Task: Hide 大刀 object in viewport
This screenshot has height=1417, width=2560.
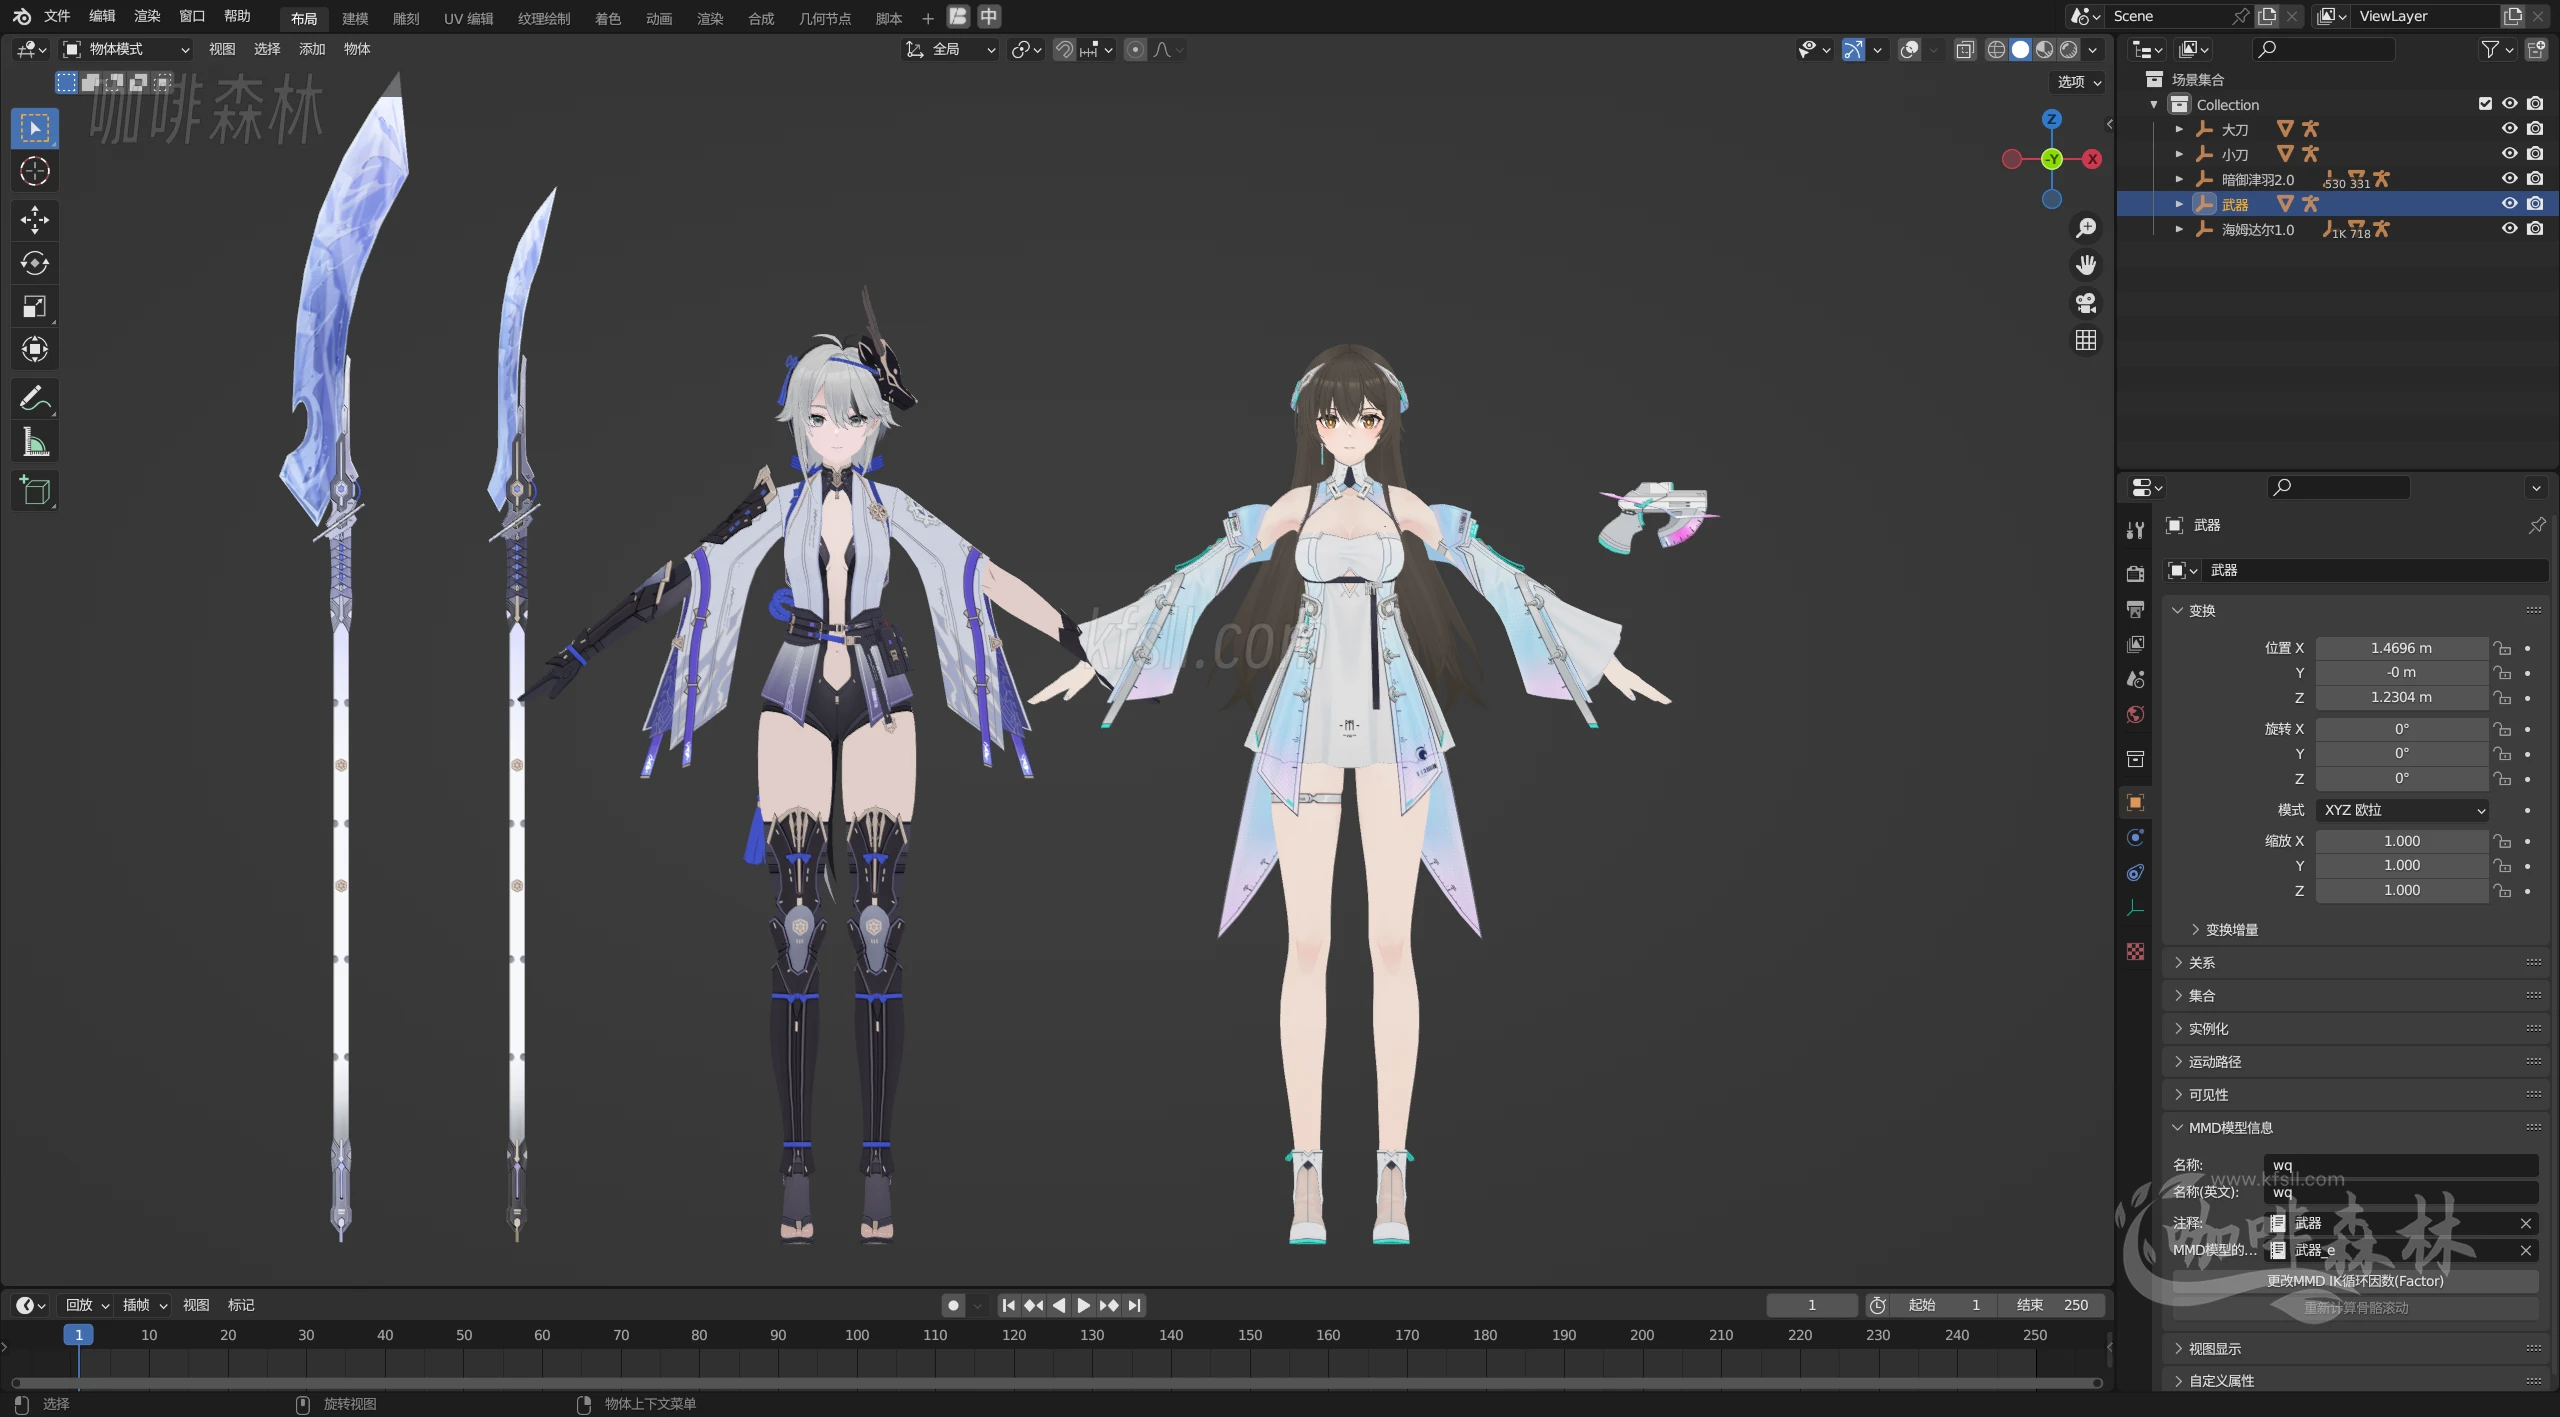Action: click(x=2509, y=129)
